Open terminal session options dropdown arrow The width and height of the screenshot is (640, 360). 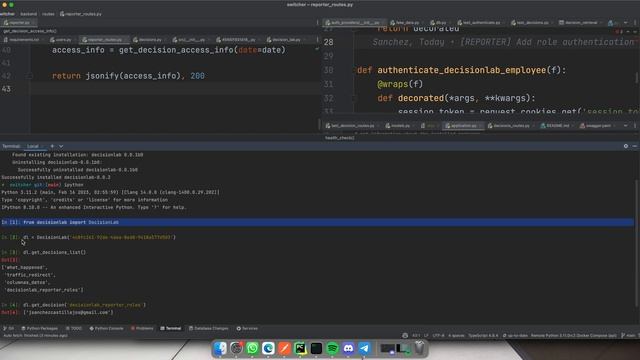61,146
